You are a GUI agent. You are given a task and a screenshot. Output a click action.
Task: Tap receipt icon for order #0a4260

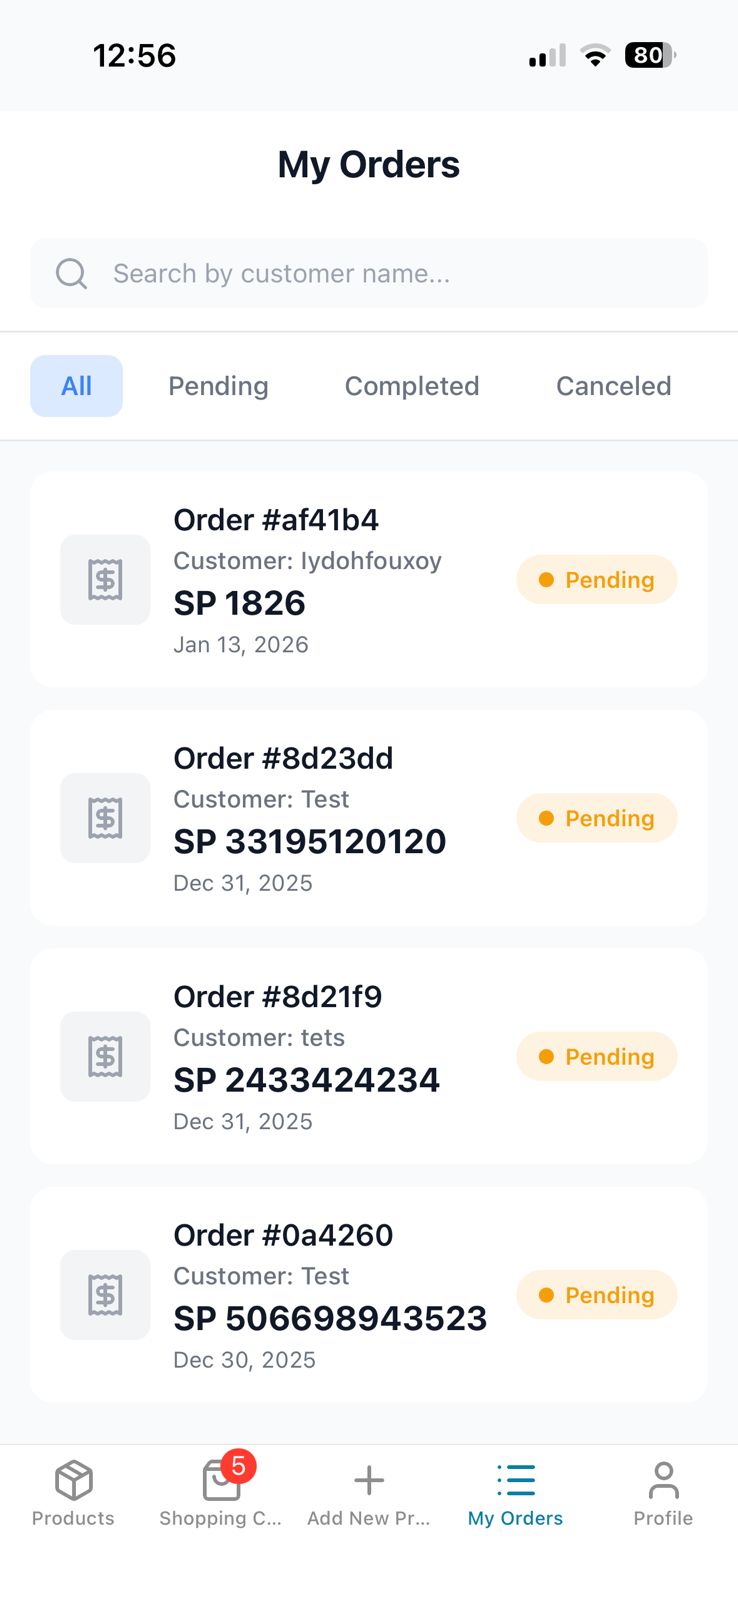(x=105, y=1295)
